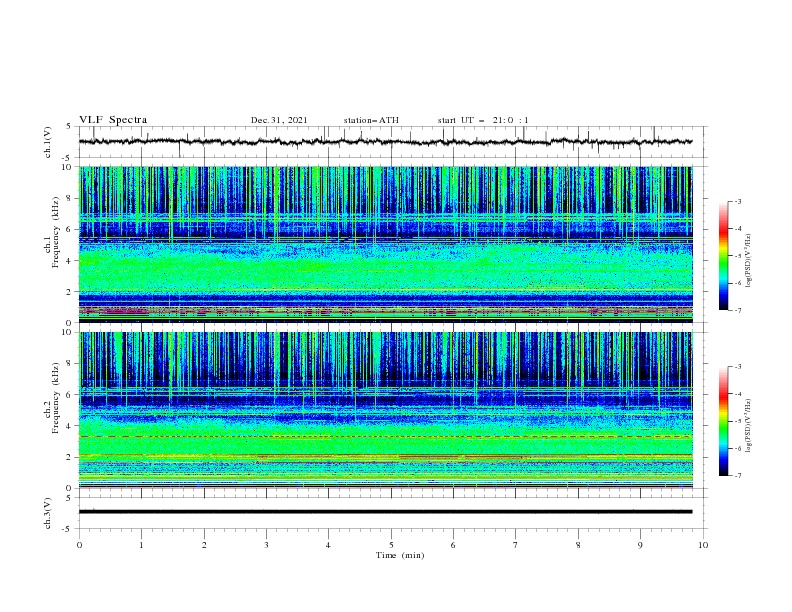Image resolution: width=792 pixels, height=612 pixels.
Task: Click the "station=ATH" label
Action: 371,120
